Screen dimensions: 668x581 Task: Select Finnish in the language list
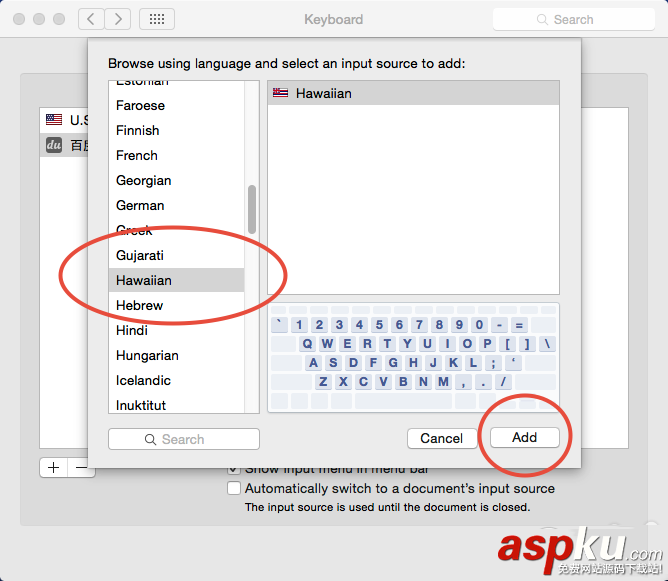coord(176,130)
